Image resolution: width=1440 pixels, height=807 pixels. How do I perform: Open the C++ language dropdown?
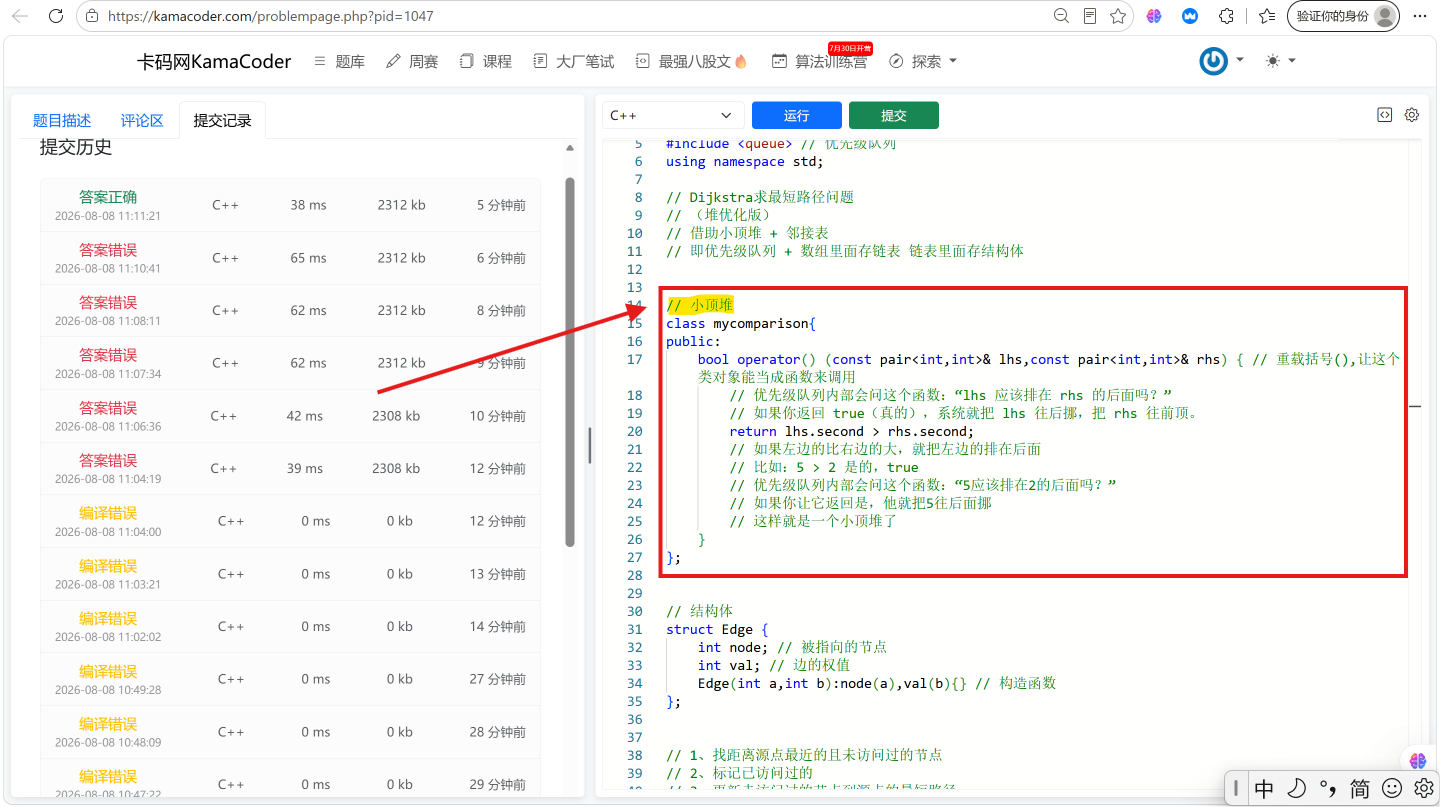tap(674, 115)
